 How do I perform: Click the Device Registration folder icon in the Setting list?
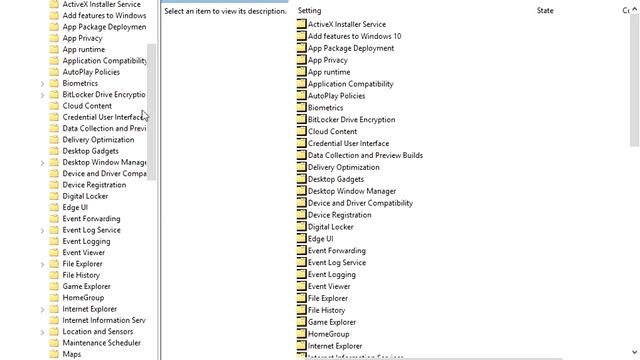pos(301,214)
